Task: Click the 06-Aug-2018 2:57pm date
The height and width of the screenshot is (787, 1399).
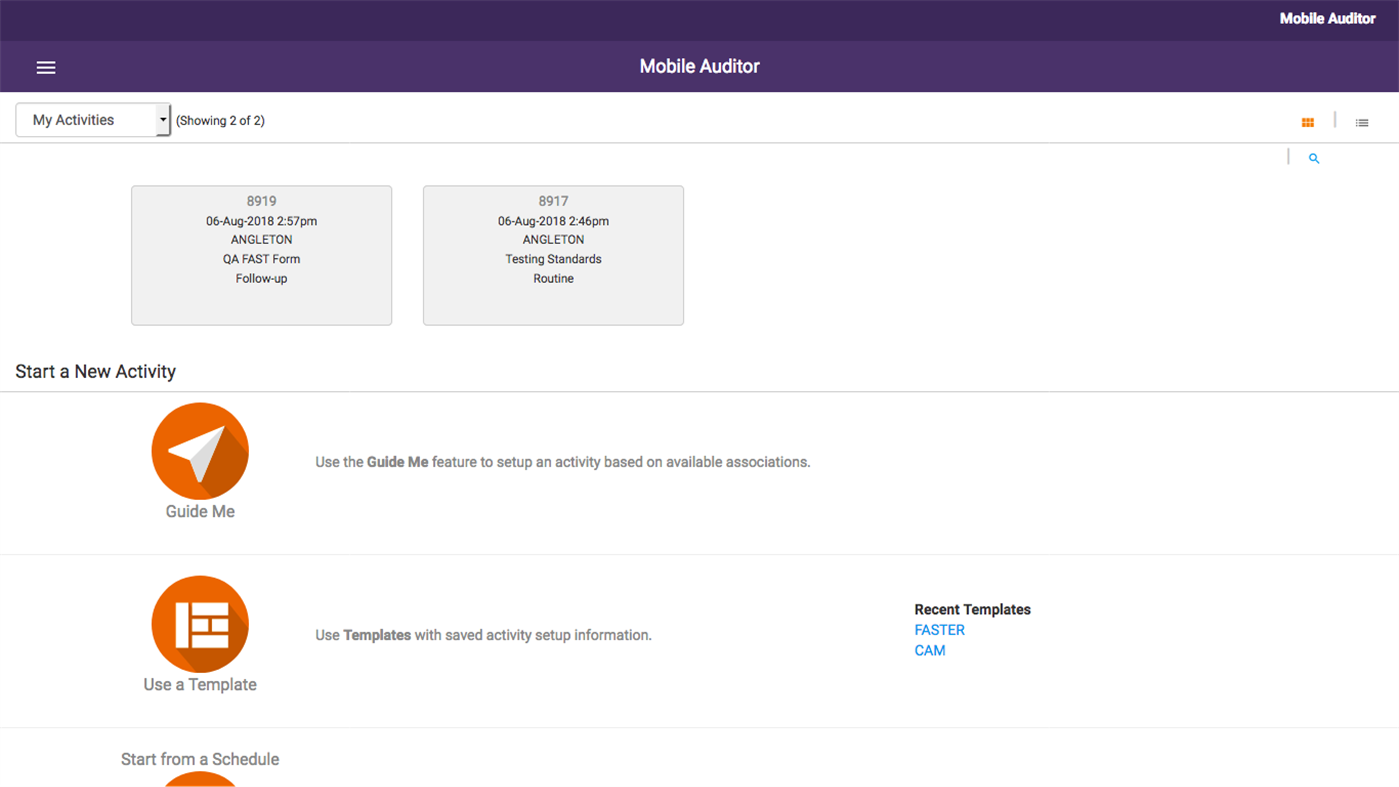Action: [x=261, y=221]
